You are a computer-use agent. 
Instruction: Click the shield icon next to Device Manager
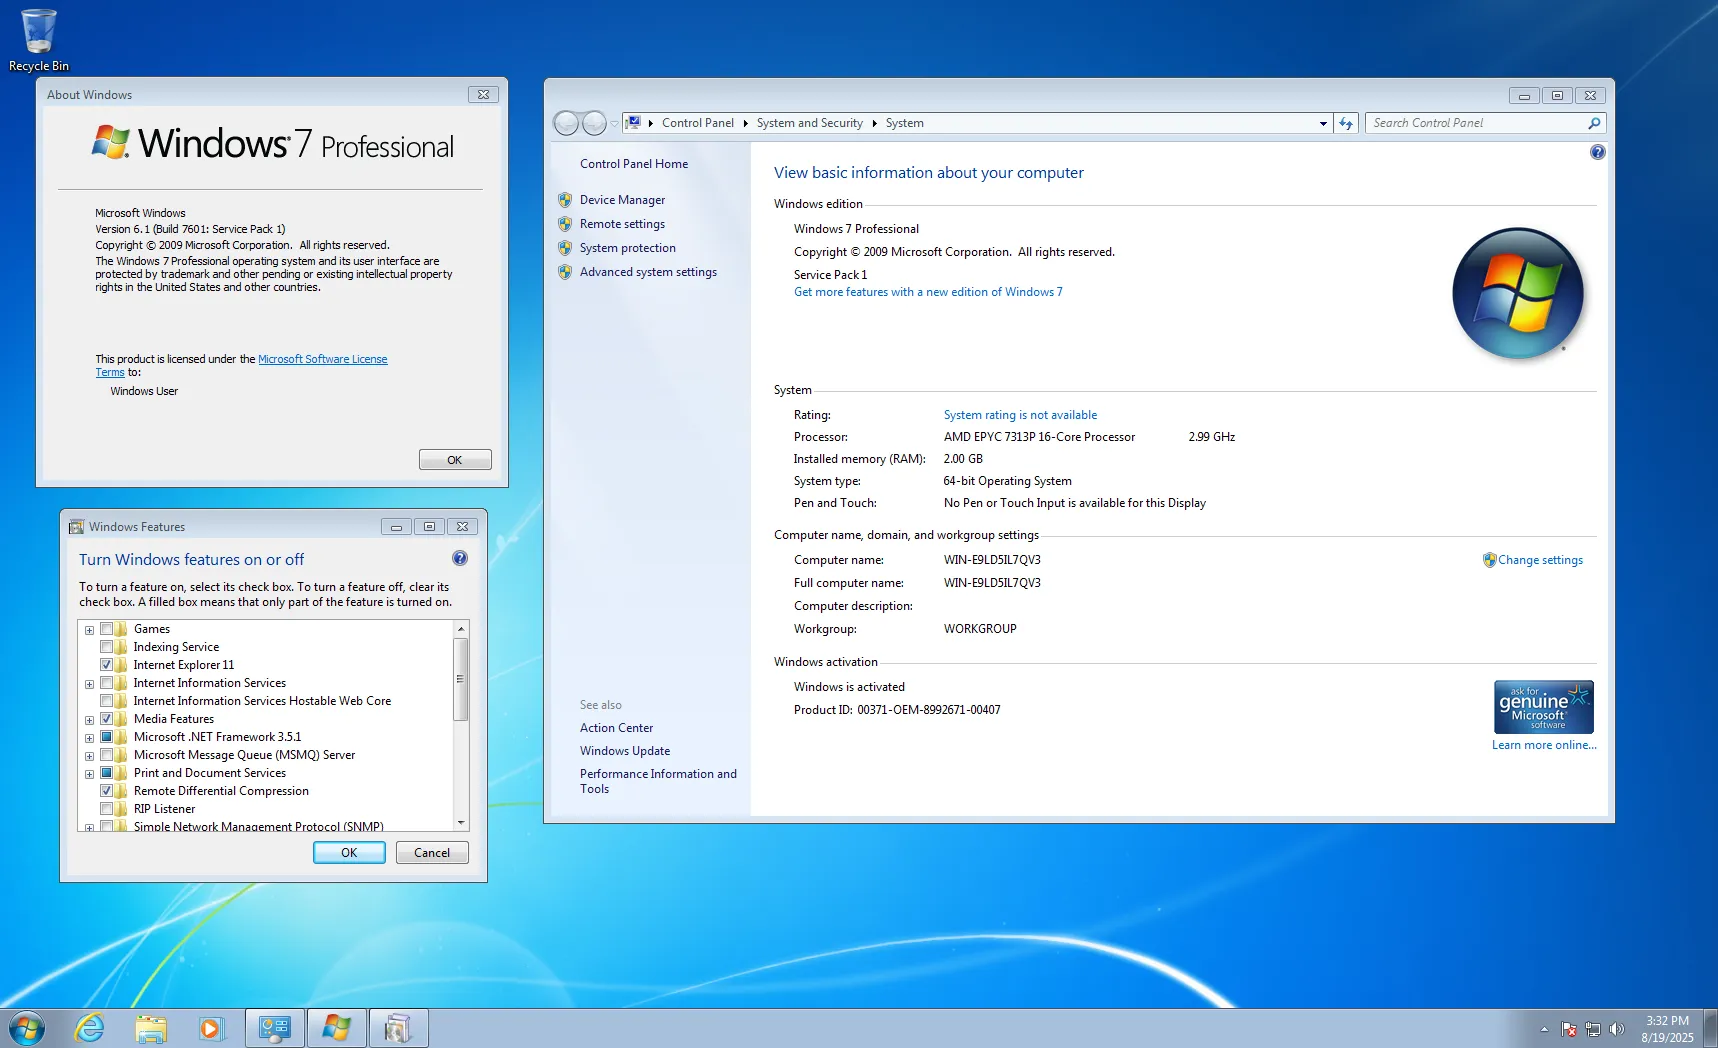point(565,200)
